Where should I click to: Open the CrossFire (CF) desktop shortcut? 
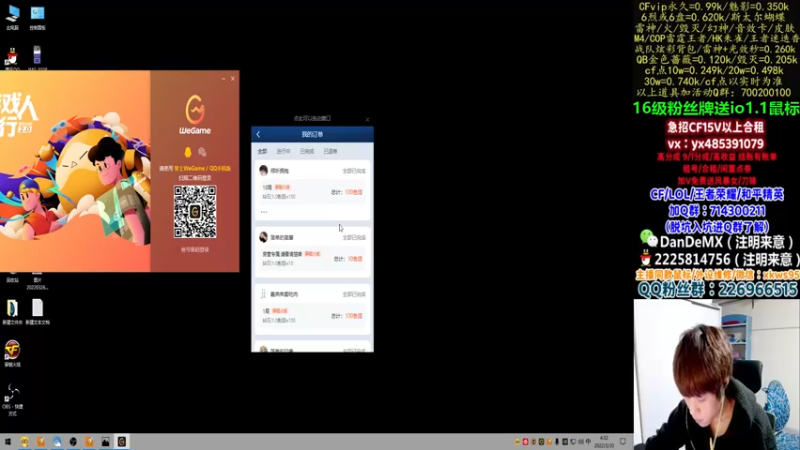(x=12, y=354)
